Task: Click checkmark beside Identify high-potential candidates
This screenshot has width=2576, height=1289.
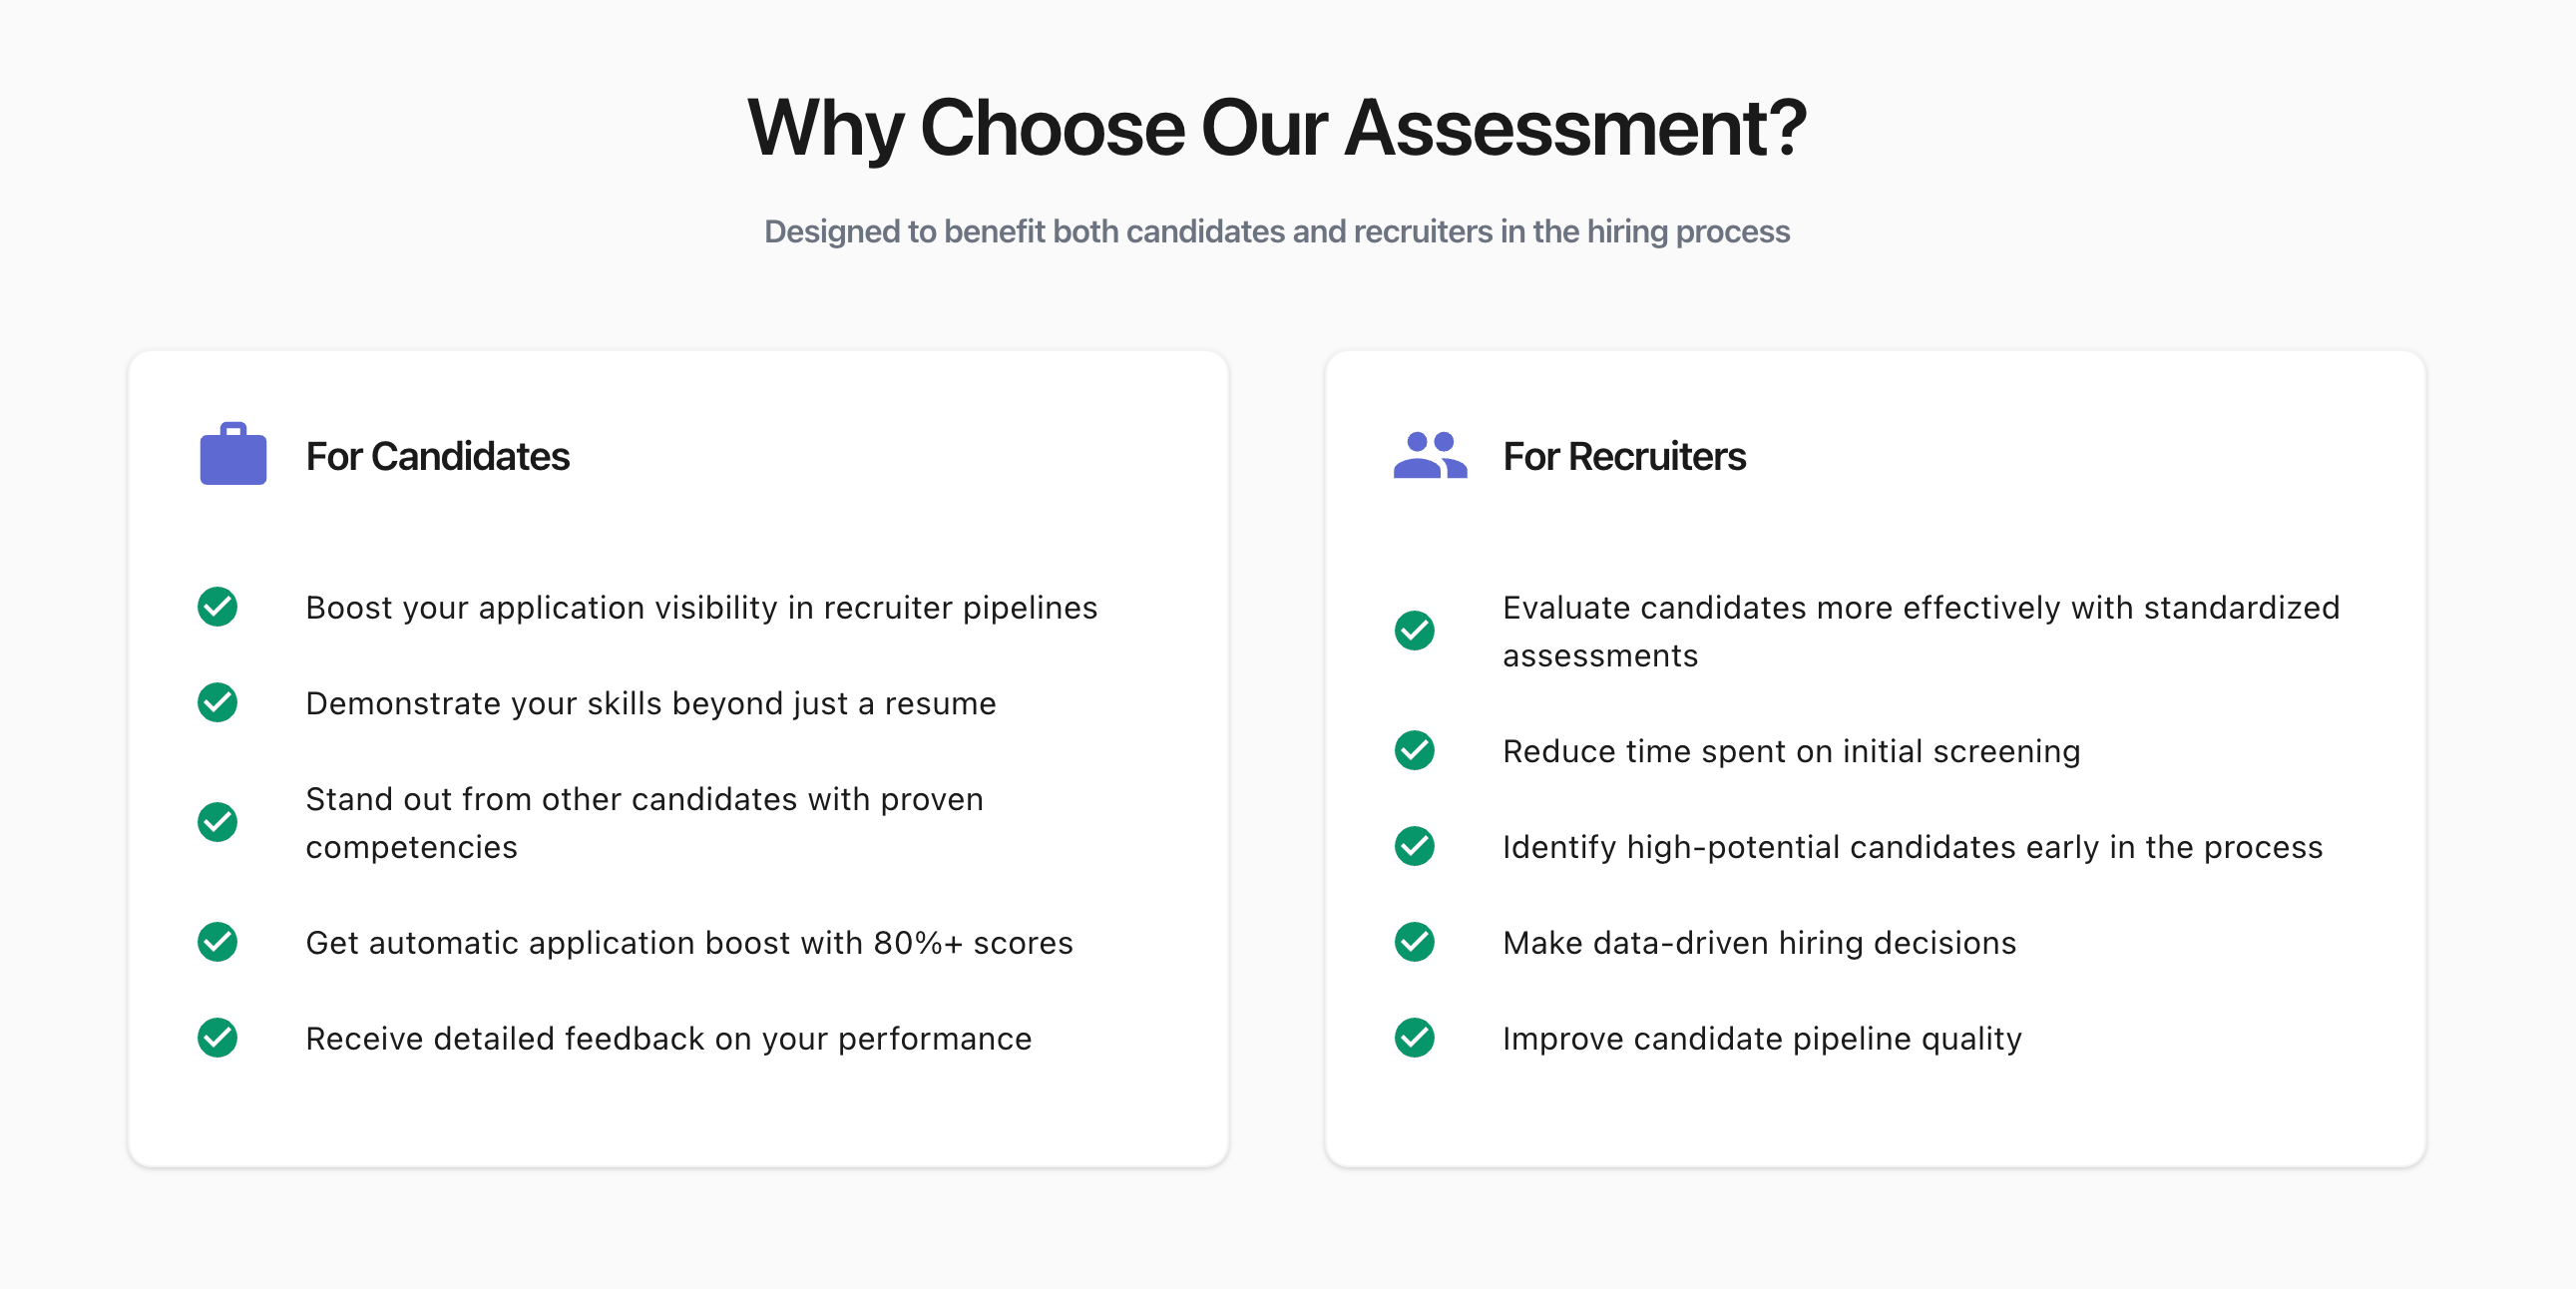Action: click(x=1414, y=847)
